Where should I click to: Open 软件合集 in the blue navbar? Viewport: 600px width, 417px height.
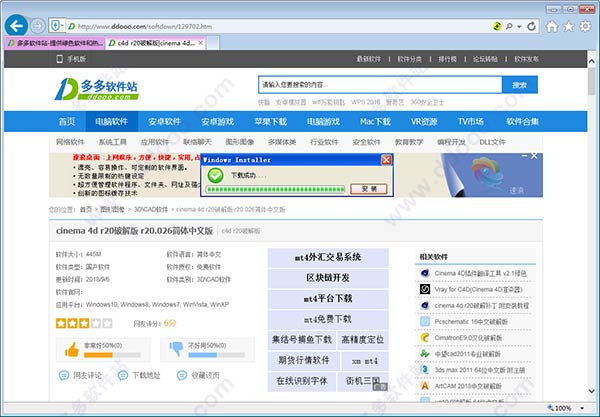pos(522,122)
